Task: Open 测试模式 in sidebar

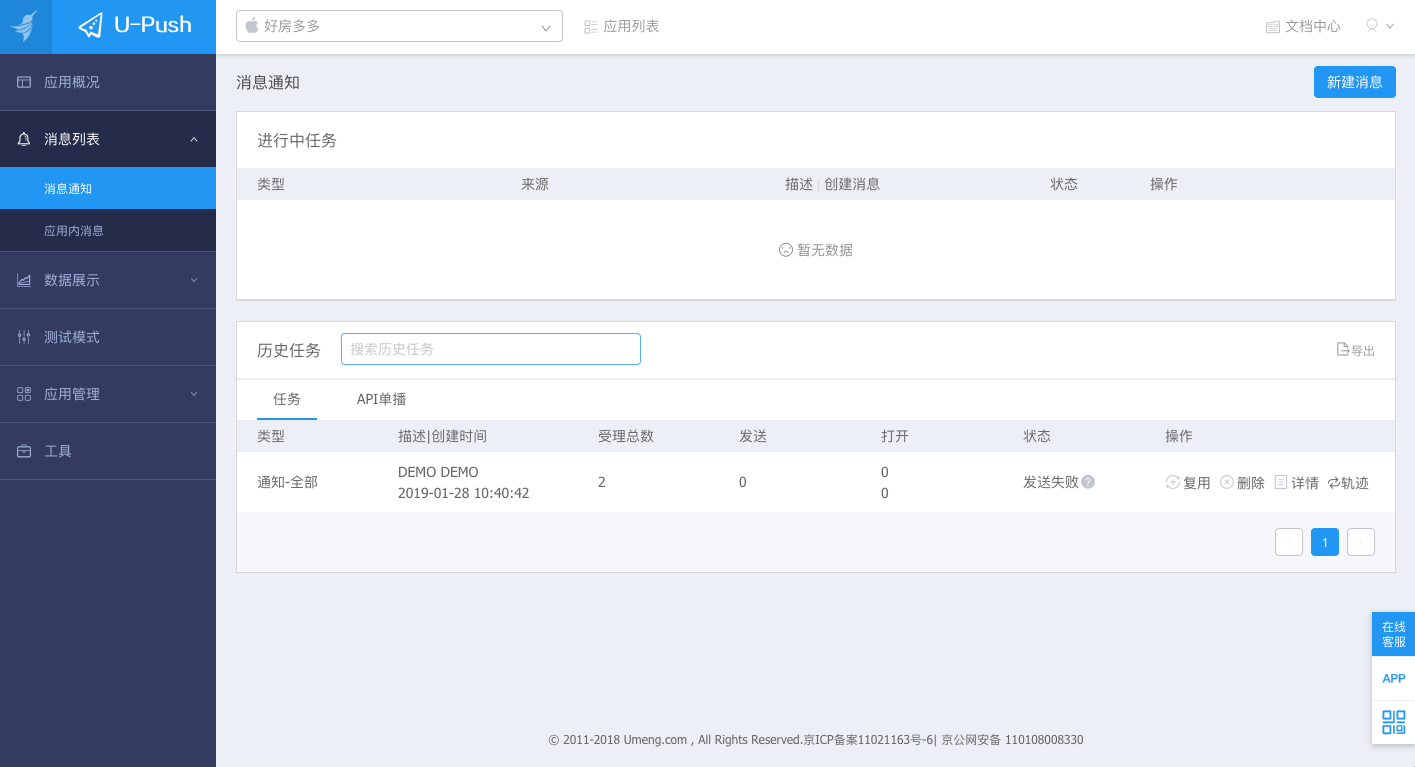Action: [x=108, y=337]
